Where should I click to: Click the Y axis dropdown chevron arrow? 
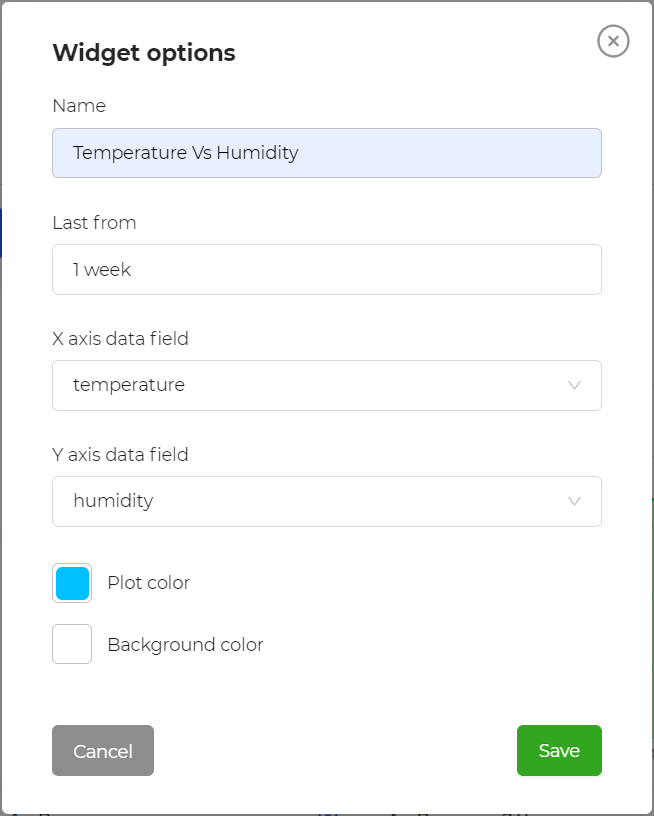coord(574,501)
